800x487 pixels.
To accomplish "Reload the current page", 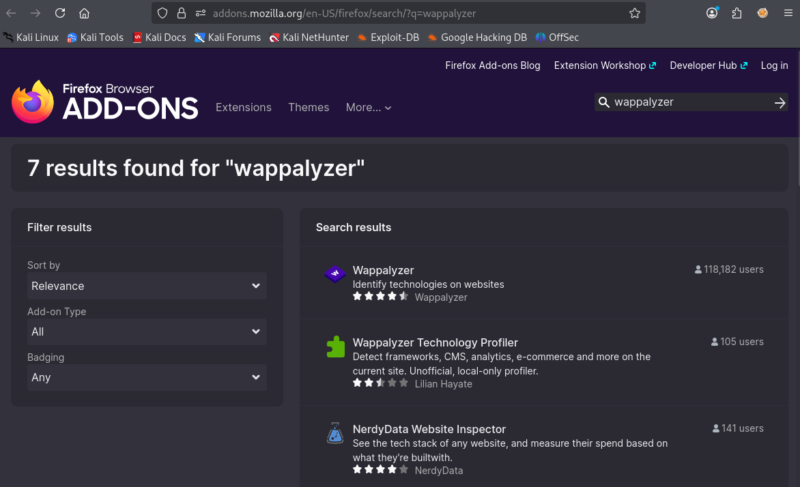I will click(x=60, y=13).
